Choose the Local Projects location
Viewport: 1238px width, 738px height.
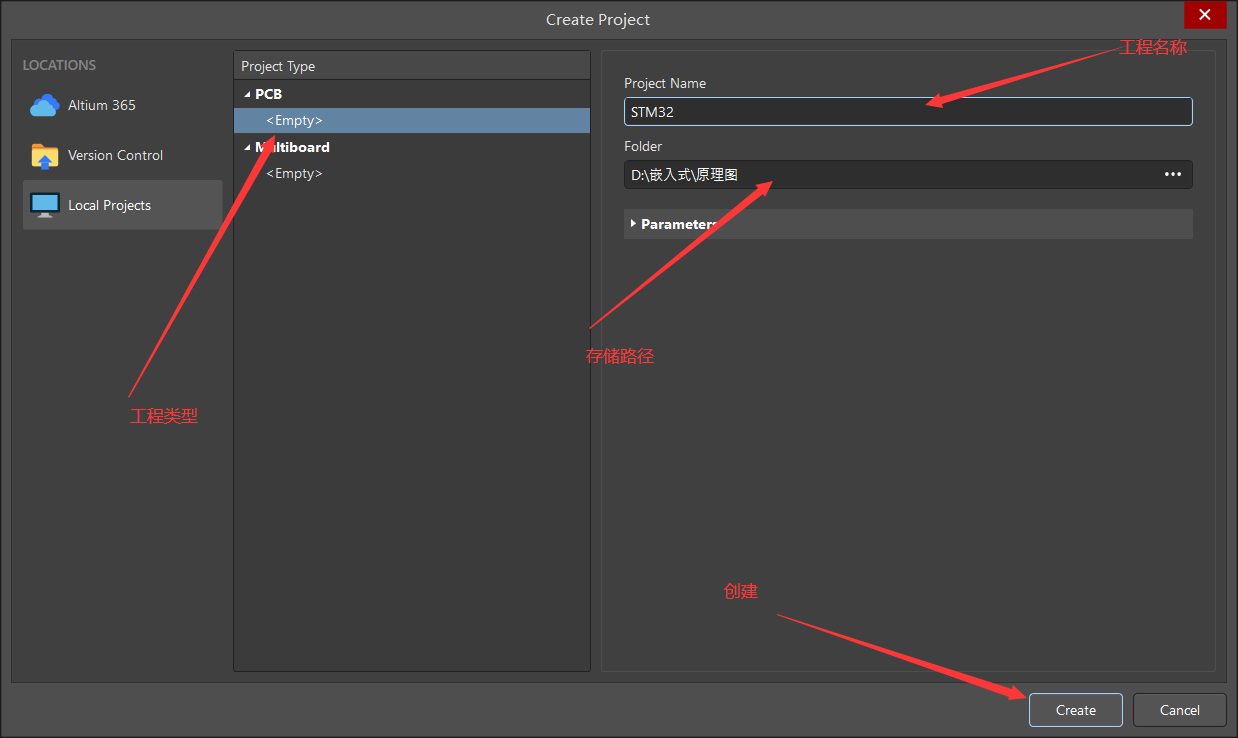pos(122,205)
